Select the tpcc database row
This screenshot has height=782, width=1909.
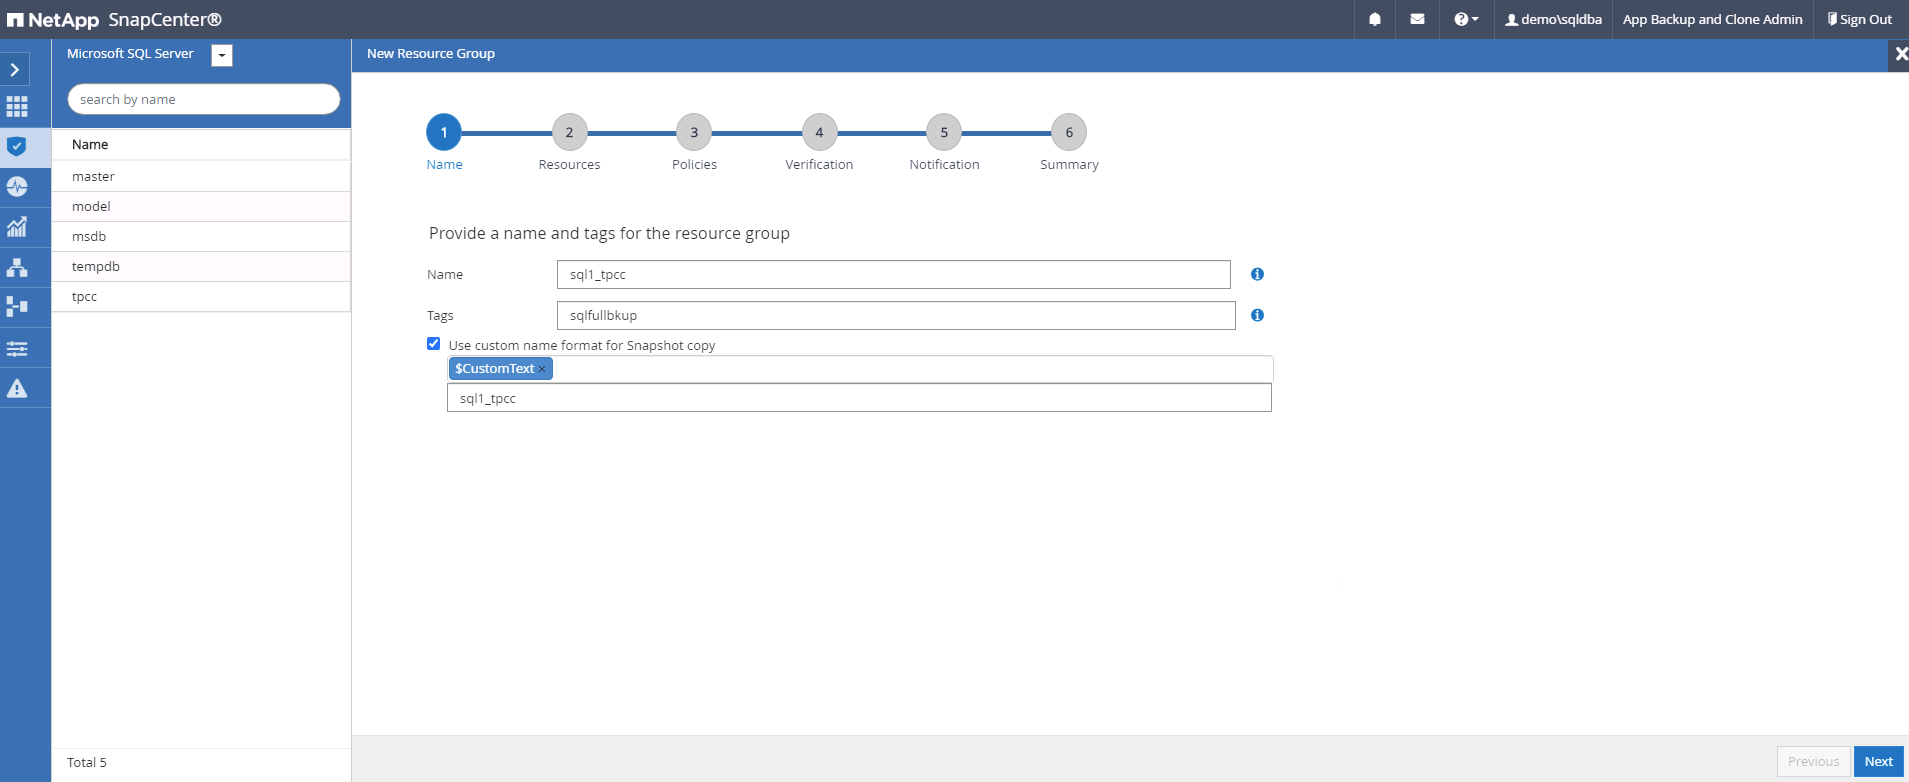[x=201, y=296]
